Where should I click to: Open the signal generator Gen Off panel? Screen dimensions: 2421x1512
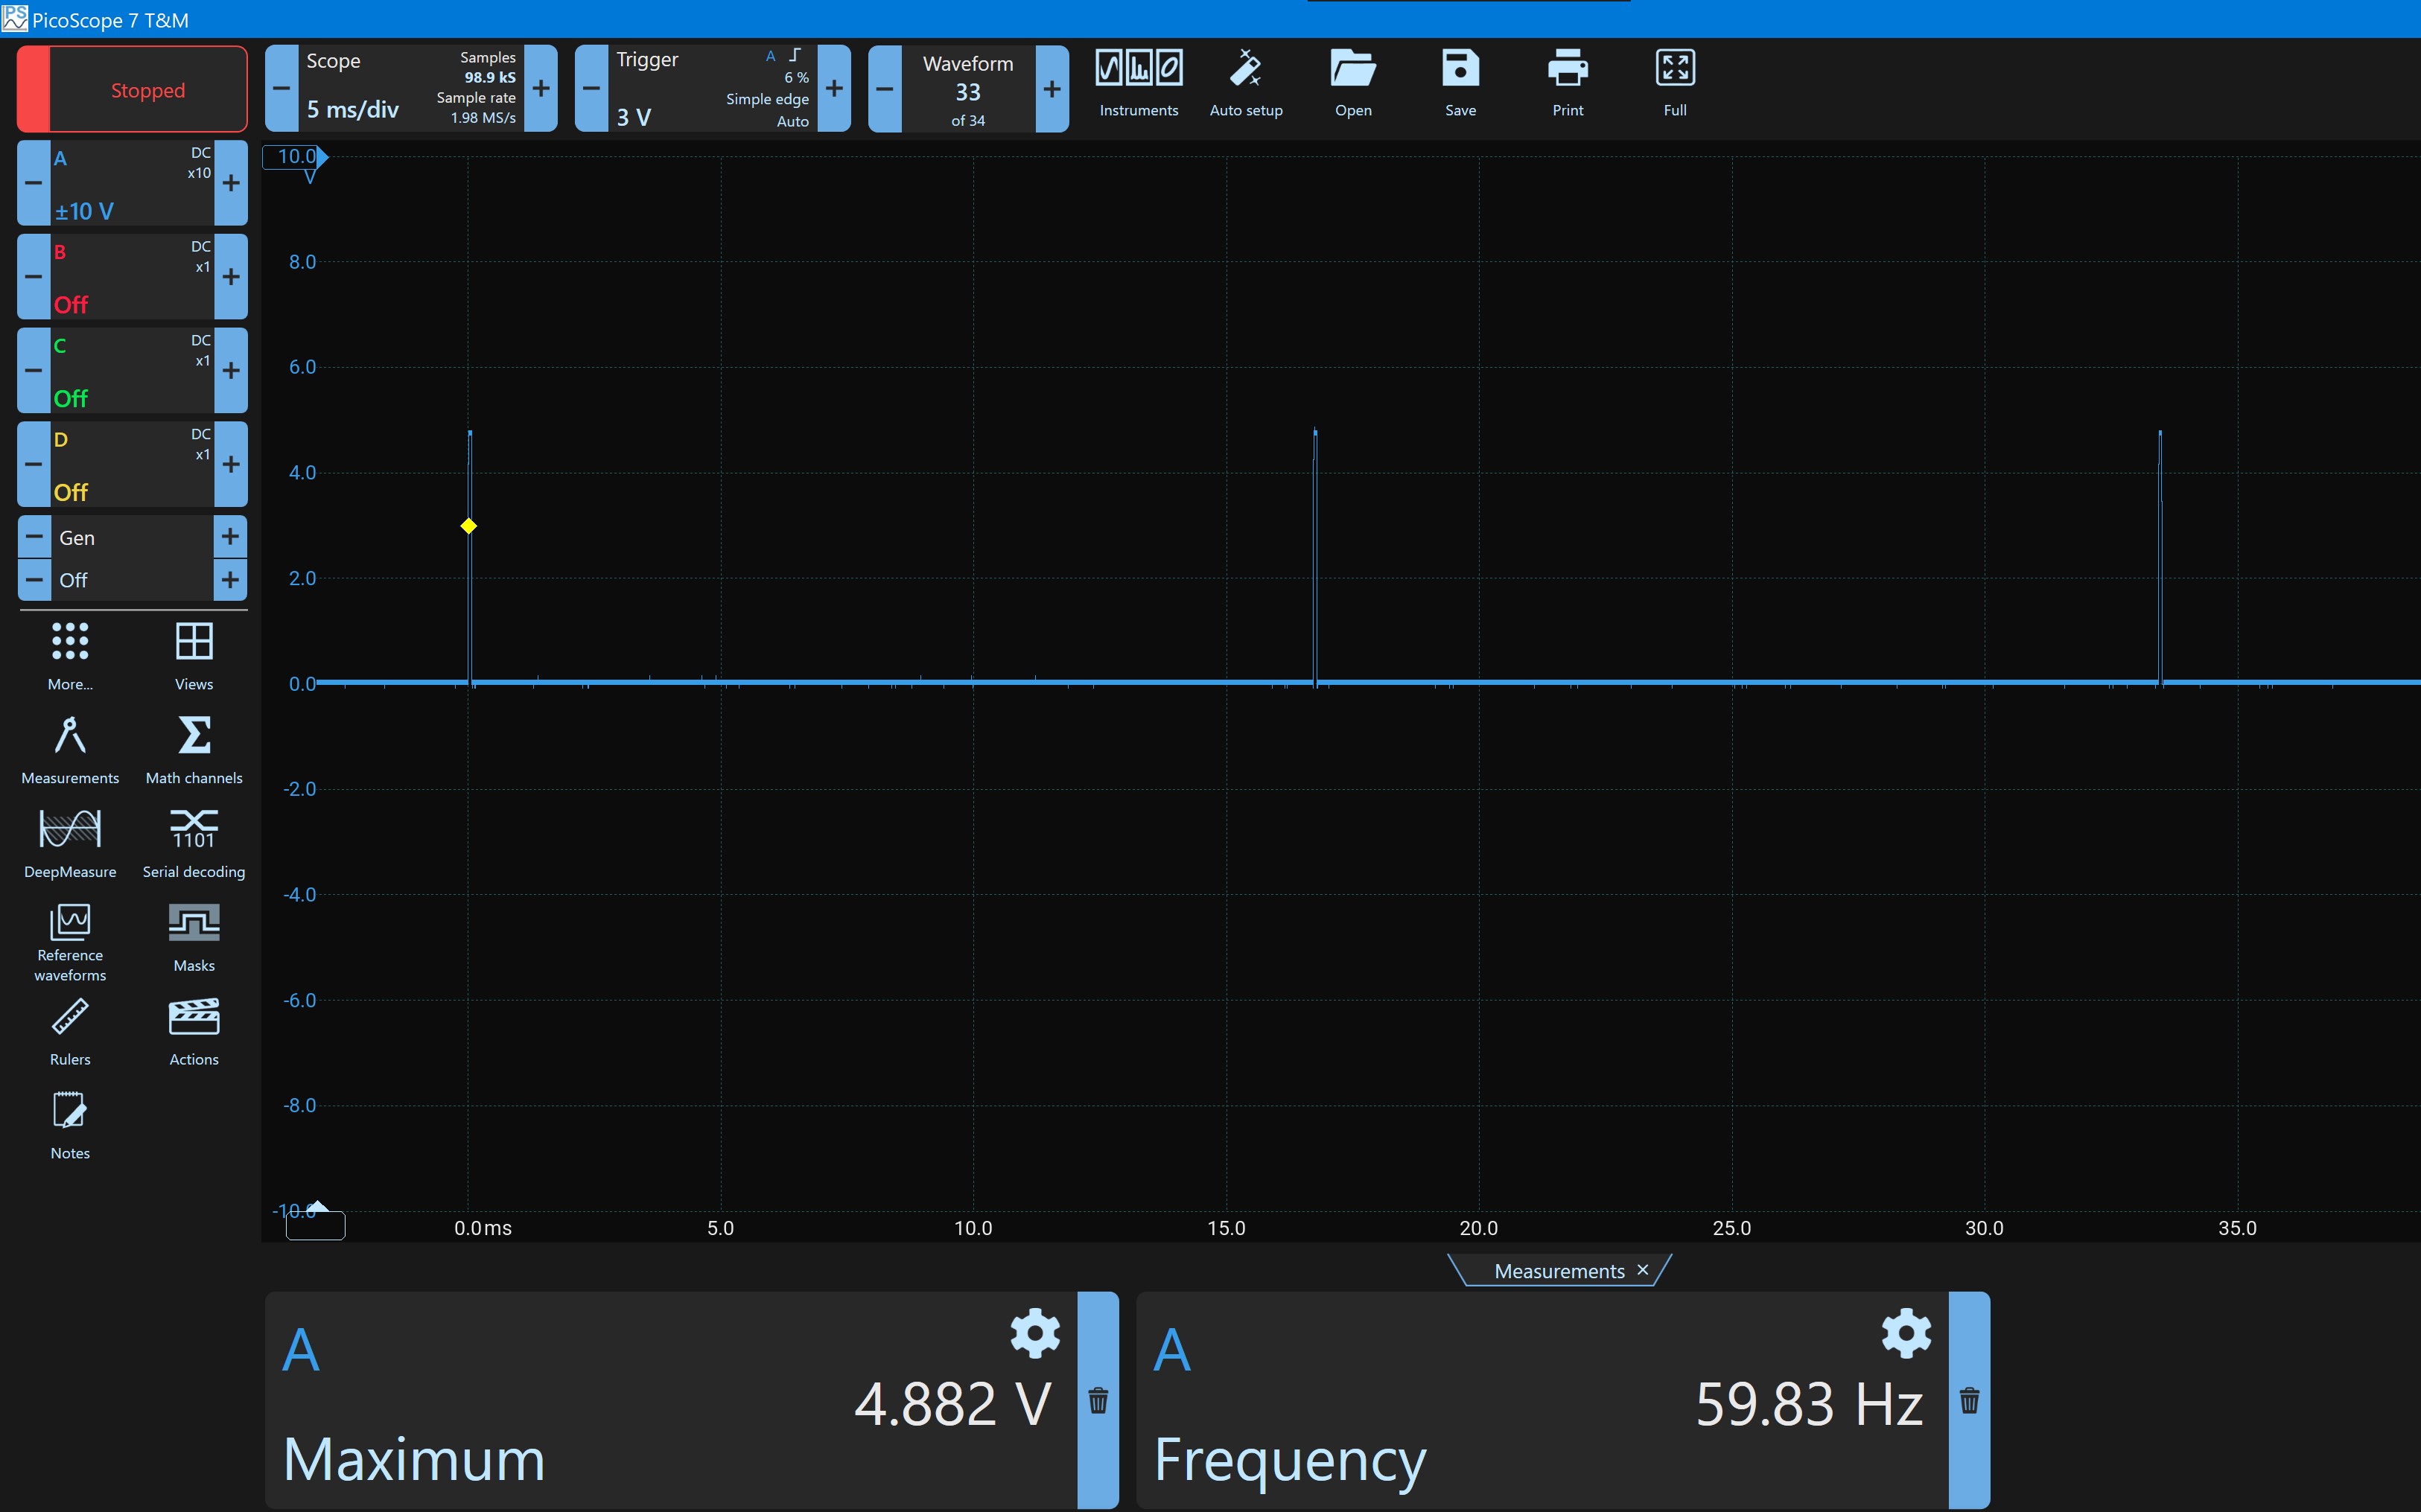coord(132,558)
